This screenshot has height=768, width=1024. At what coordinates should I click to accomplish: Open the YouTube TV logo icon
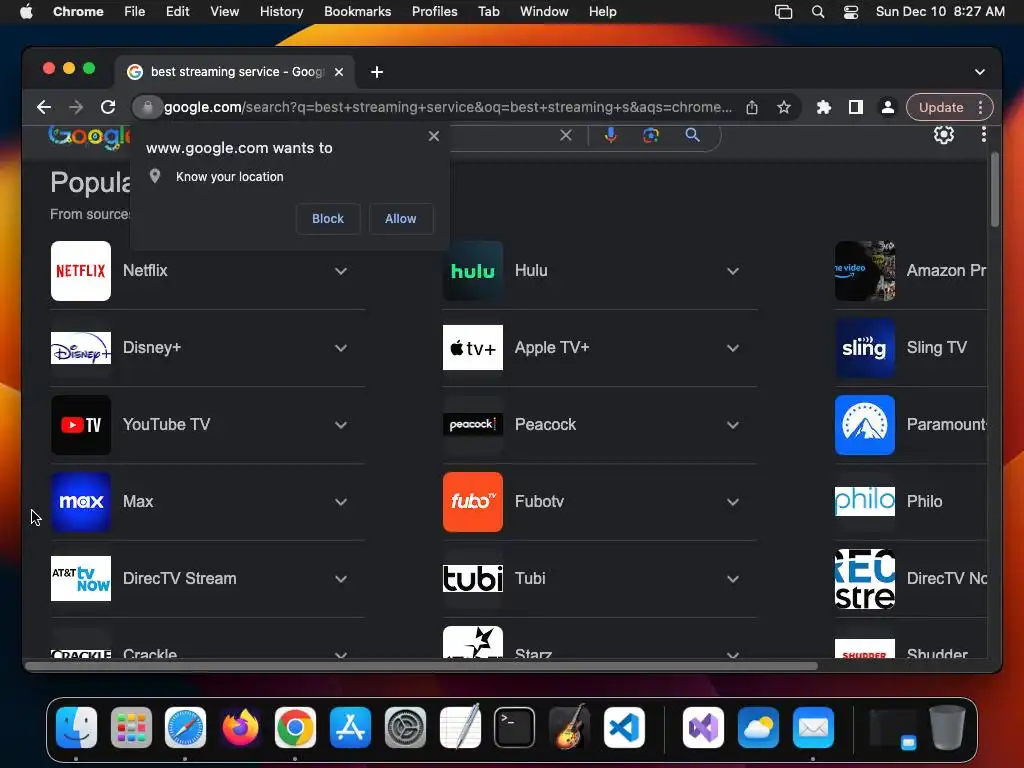tap(81, 425)
